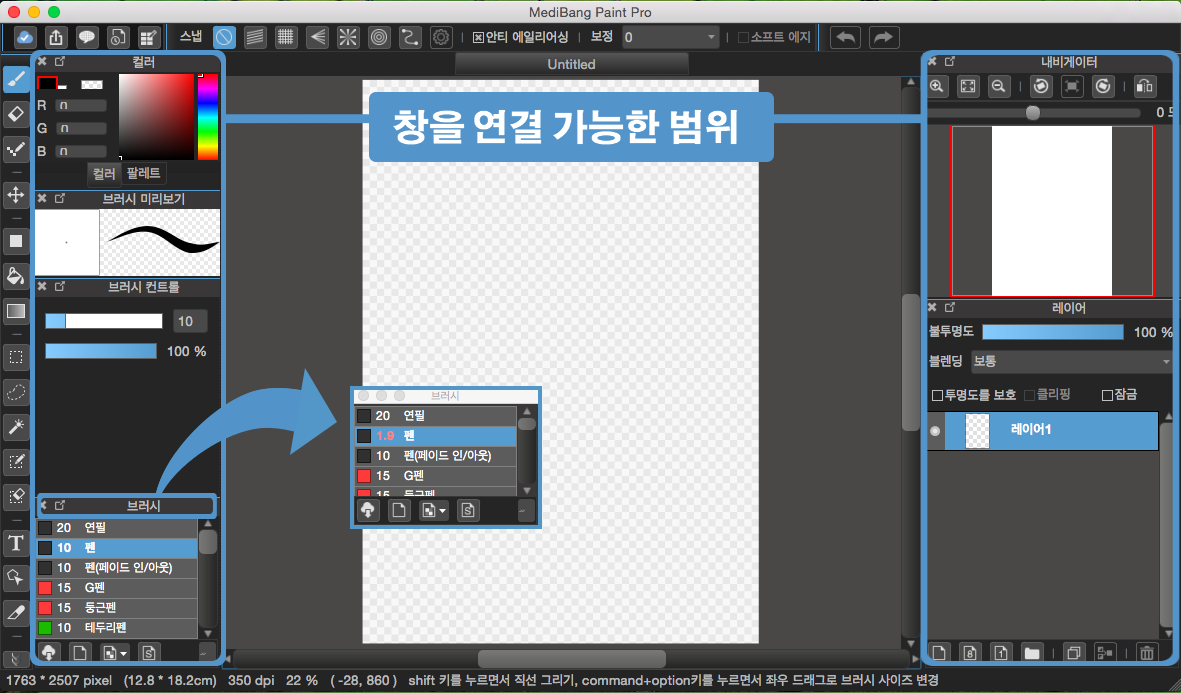
Task: Enable crisscross grid snap
Action: 285,37
